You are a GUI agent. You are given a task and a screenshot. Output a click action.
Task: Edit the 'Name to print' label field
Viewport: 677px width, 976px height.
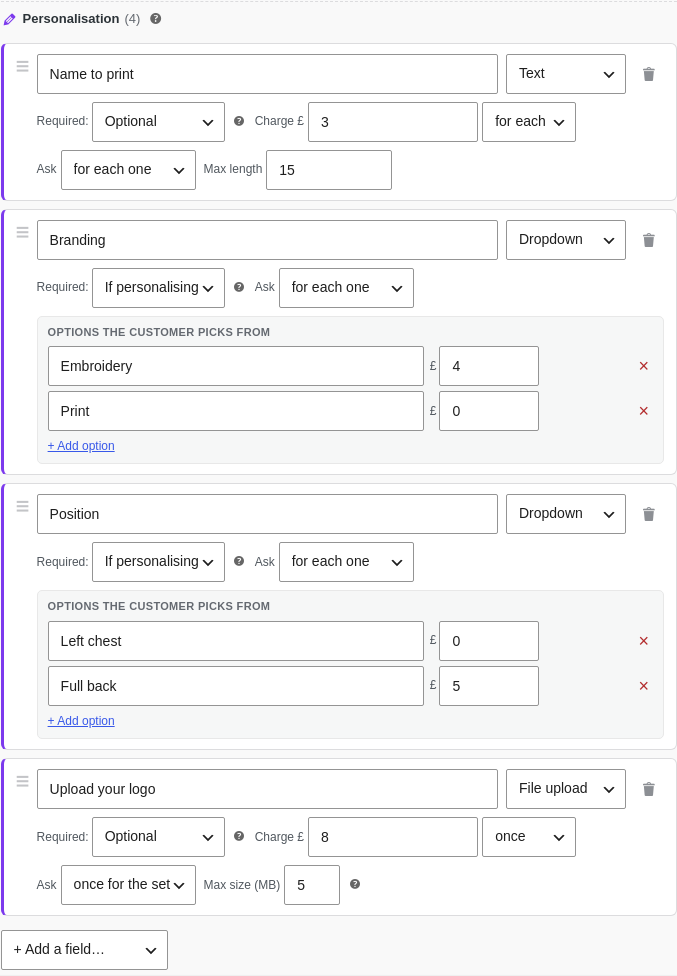click(267, 74)
